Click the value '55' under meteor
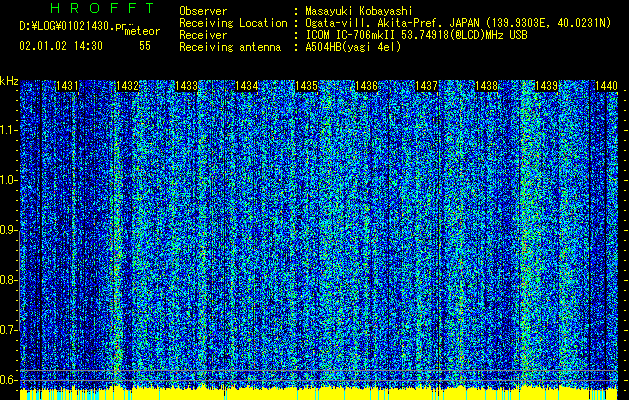Image resolution: width=629 pixels, height=400 pixels. point(145,46)
